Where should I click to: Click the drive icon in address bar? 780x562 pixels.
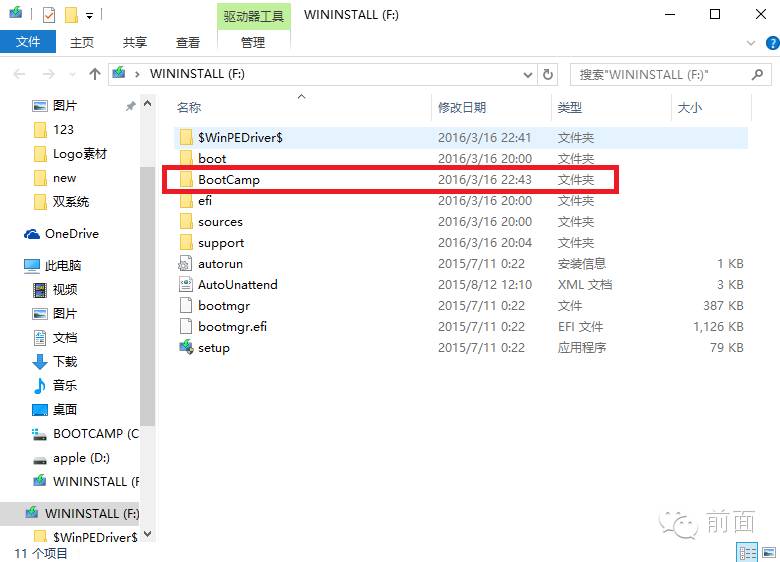[x=119, y=73]
